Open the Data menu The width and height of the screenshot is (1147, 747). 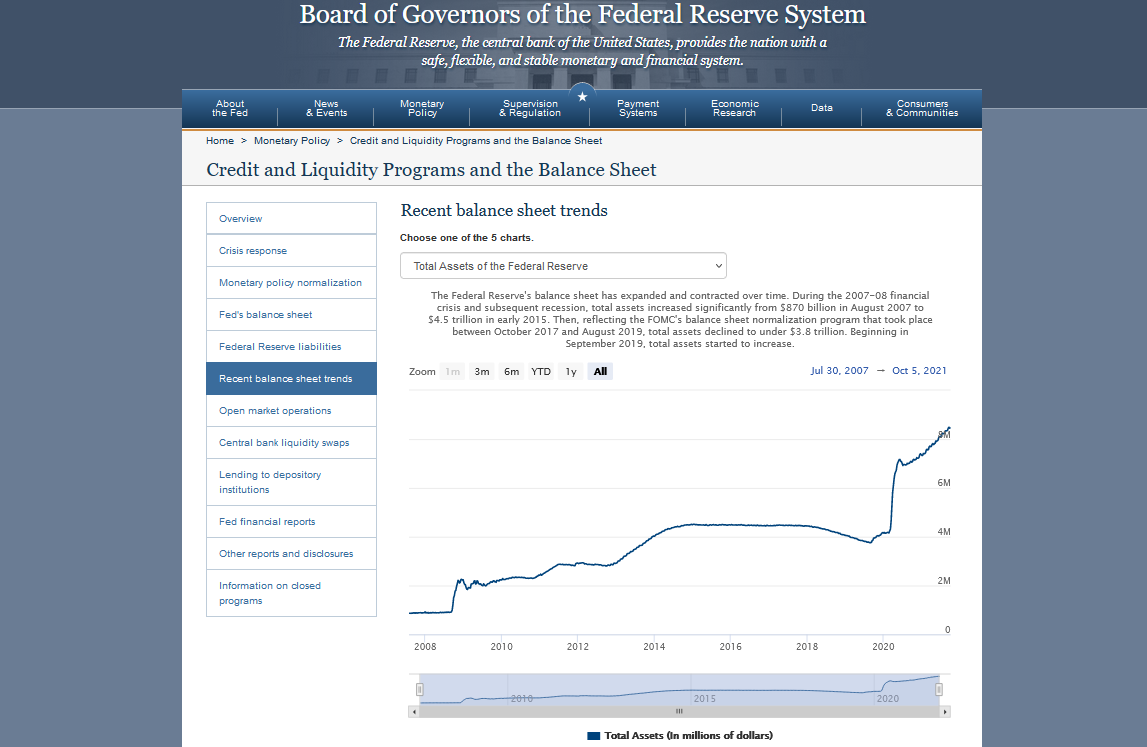821,108
